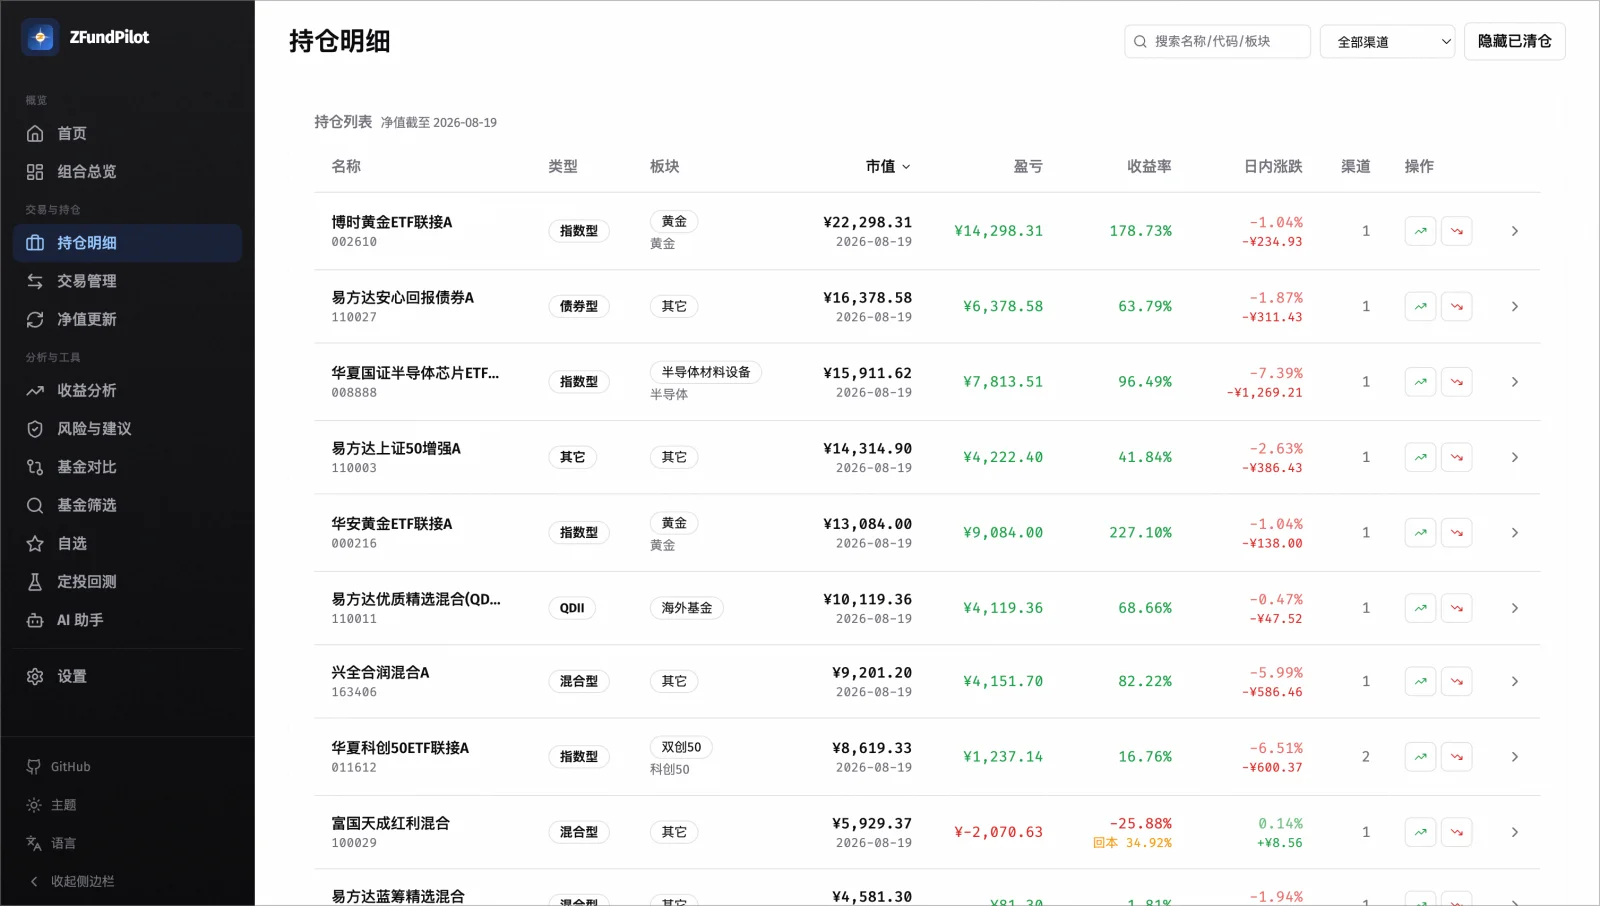Image resolution: width=1600 pixels, height=906 pixels.
Task: Open 风险与建议 in the sidebar
Action: [127, 428]
